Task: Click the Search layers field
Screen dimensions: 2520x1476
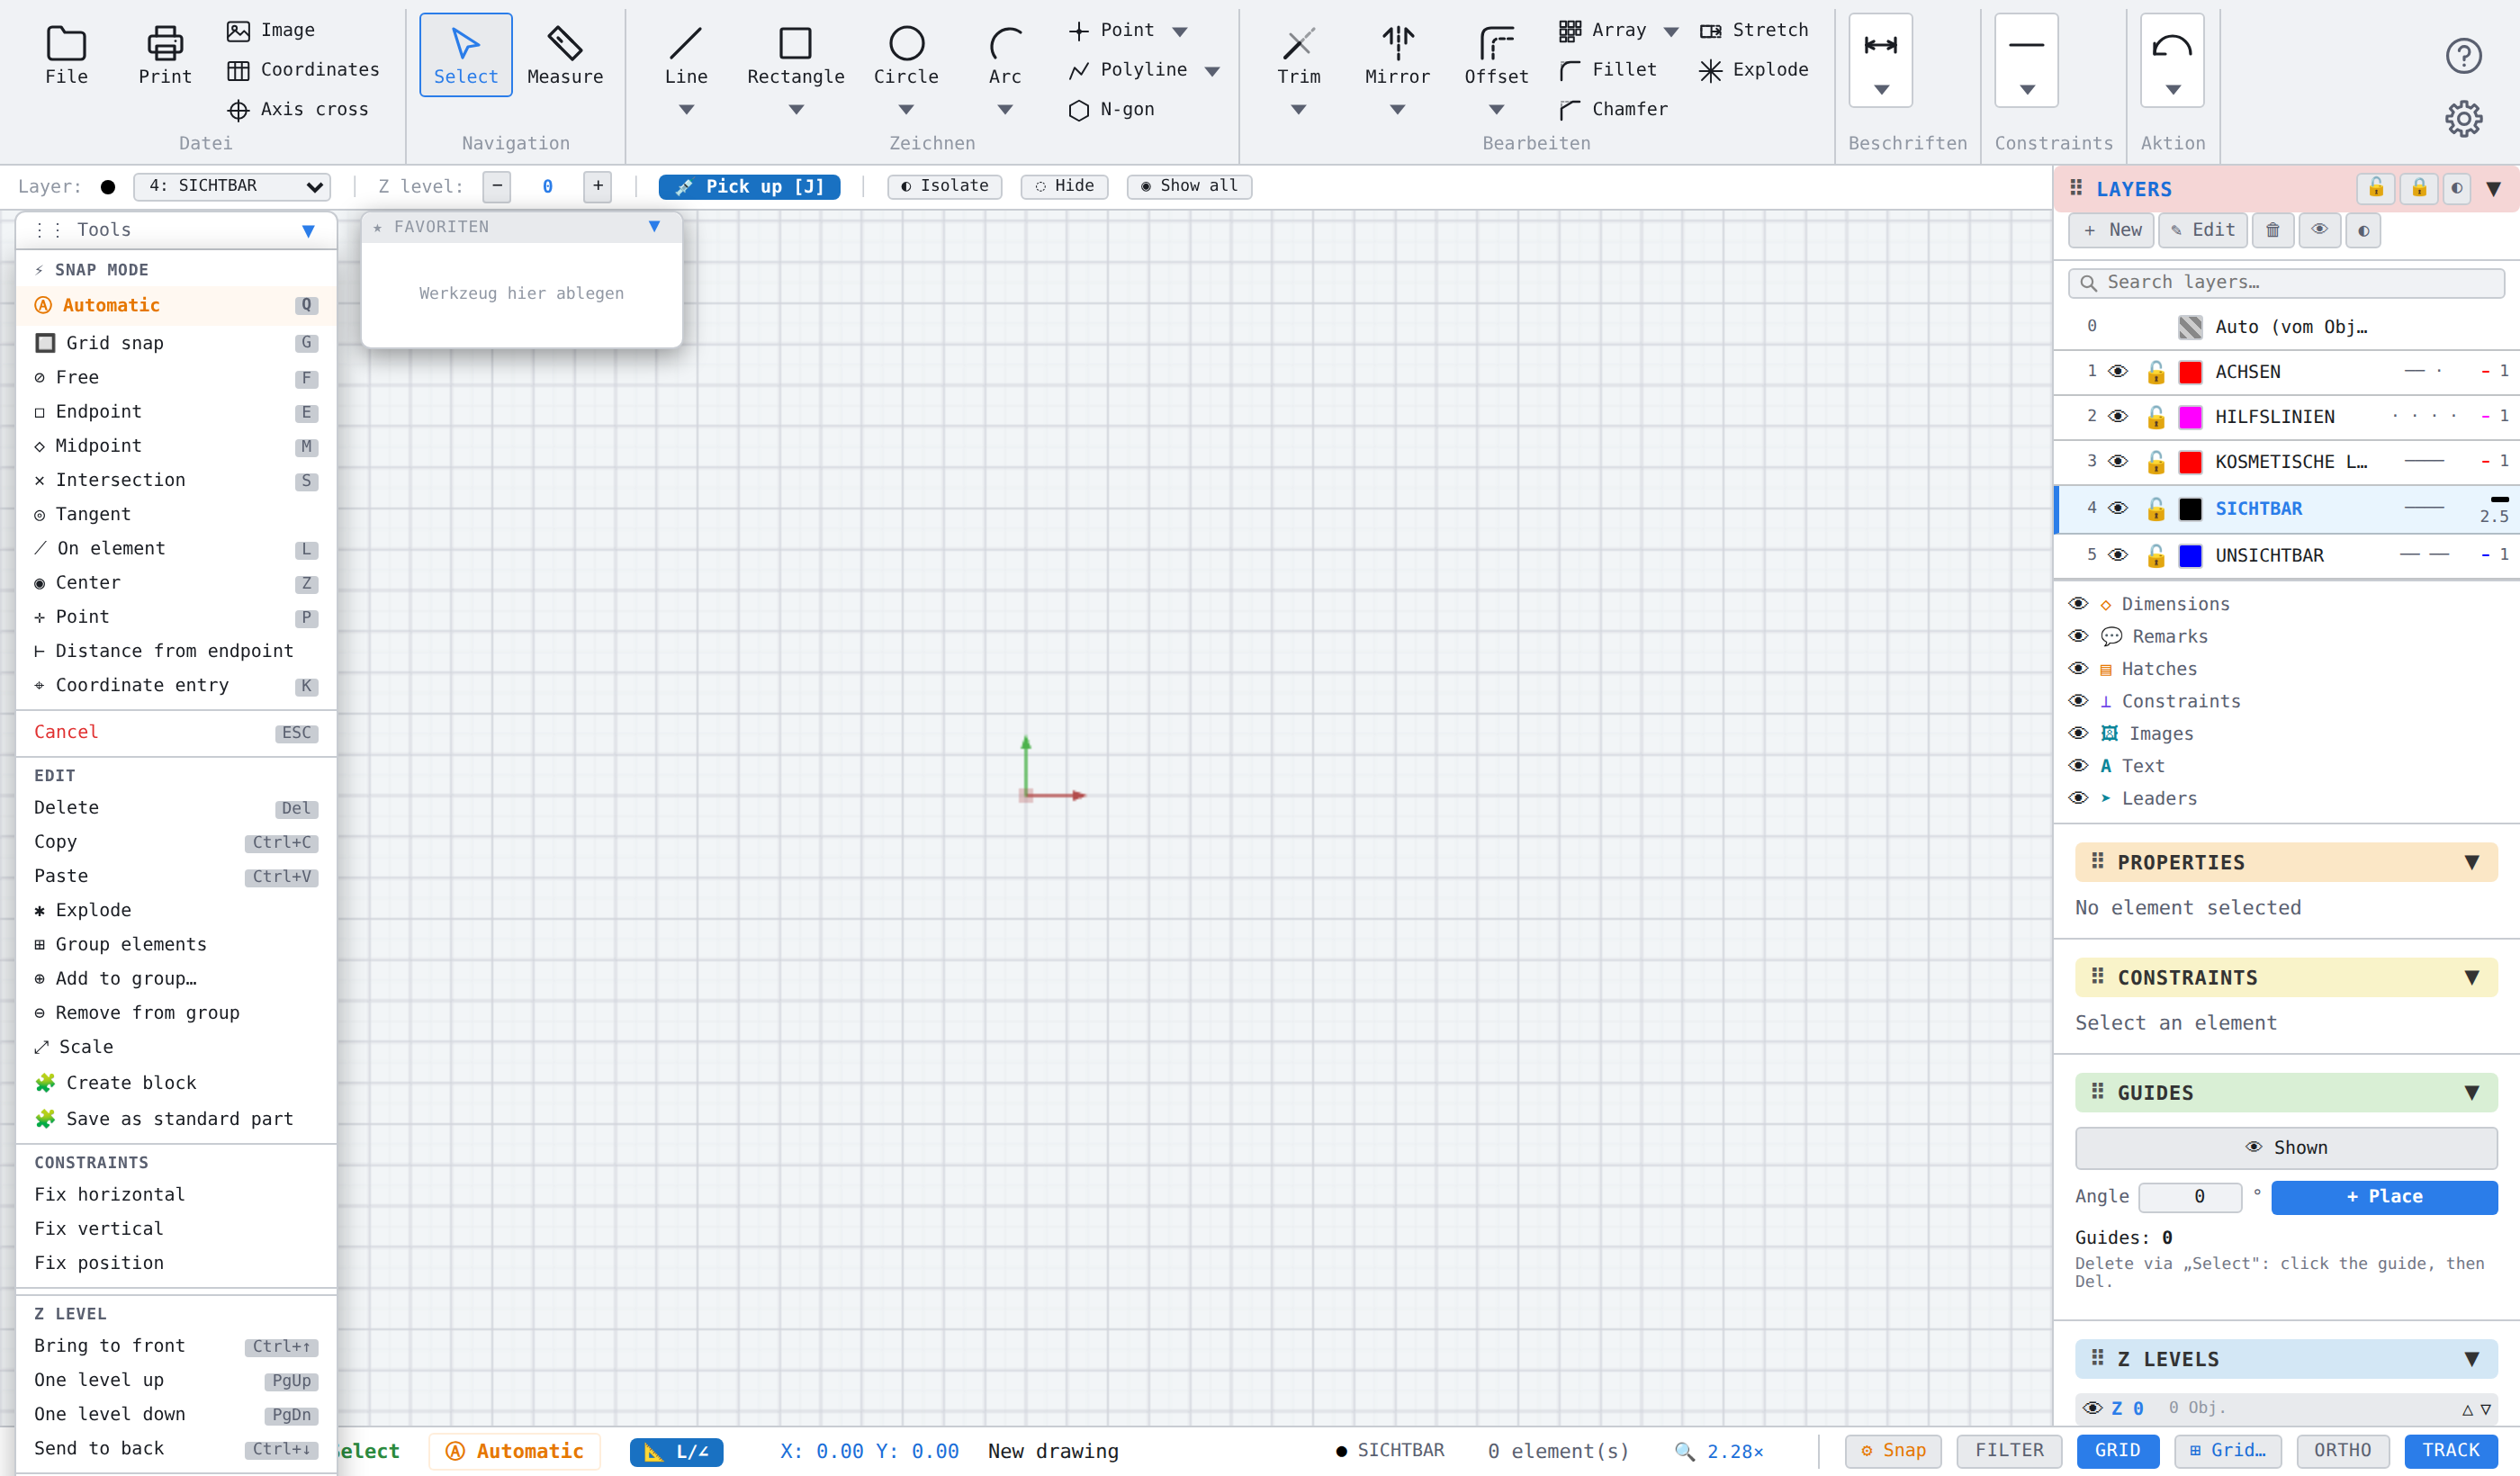Action: point(2286,283)
